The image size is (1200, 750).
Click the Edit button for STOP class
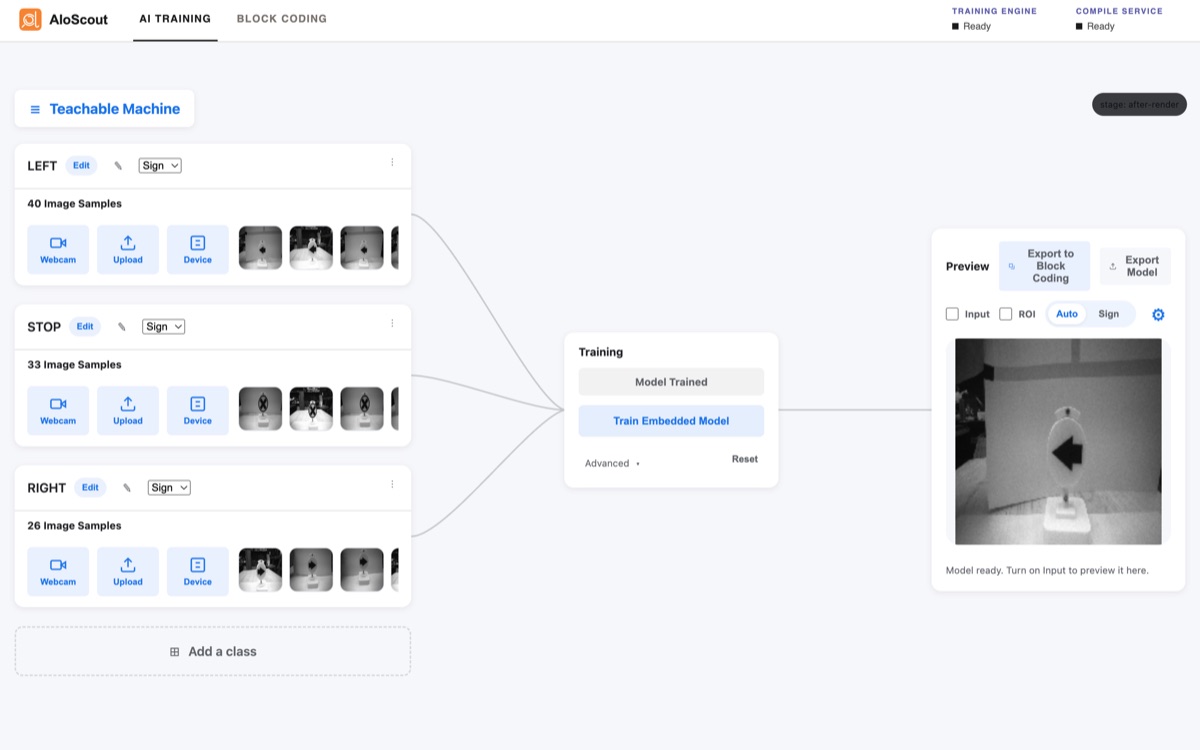(x=85, y=327)
